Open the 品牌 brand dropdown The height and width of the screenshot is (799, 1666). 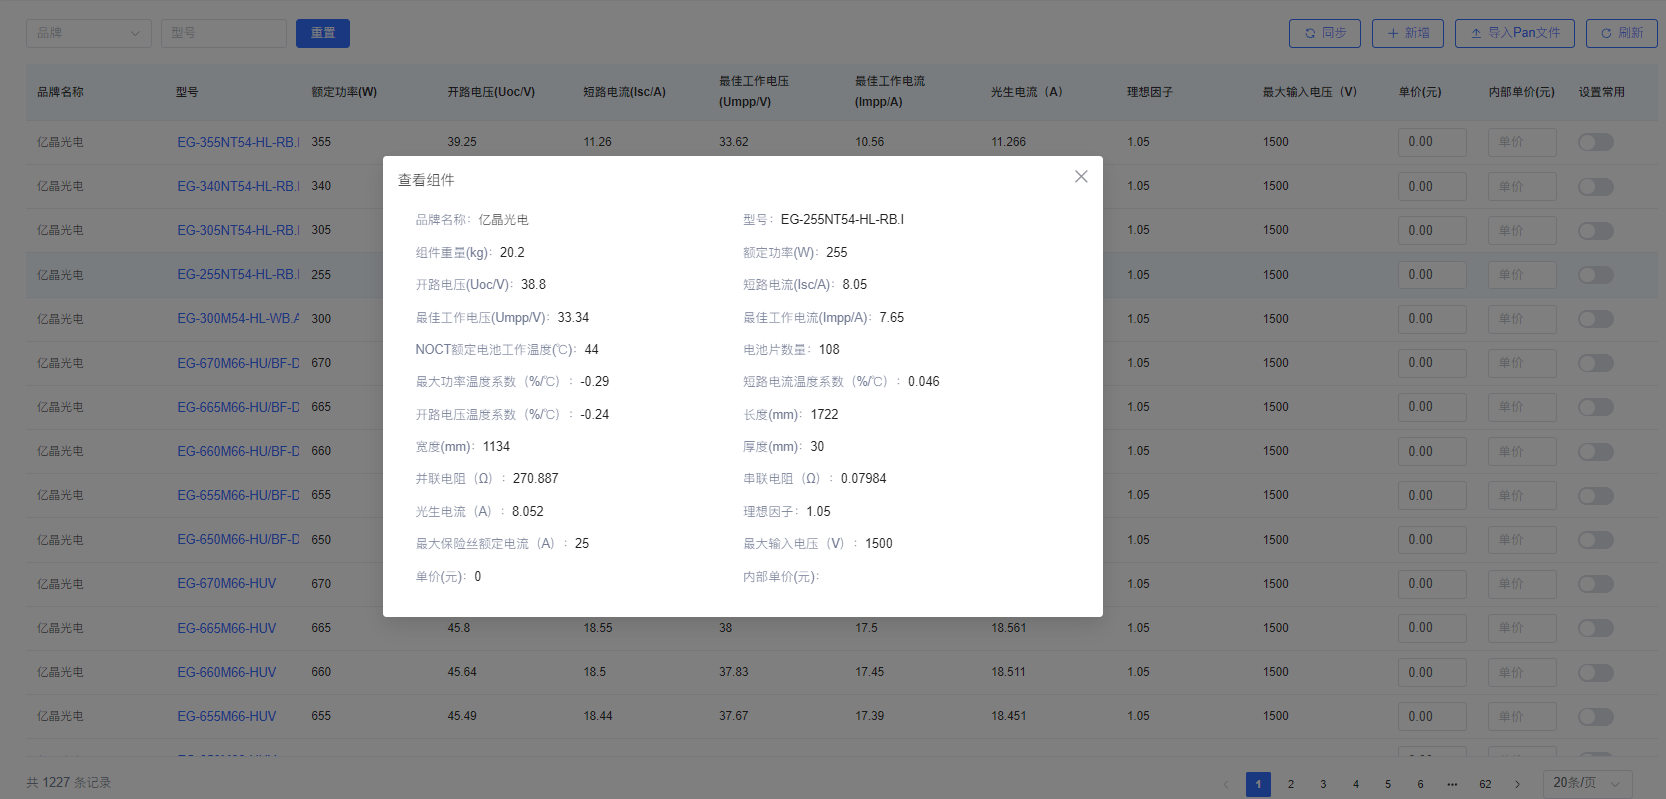point(89,33)
